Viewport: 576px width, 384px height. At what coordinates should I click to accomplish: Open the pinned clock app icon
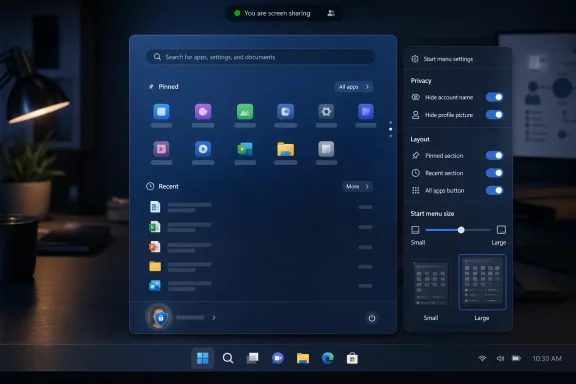[285, 112]
